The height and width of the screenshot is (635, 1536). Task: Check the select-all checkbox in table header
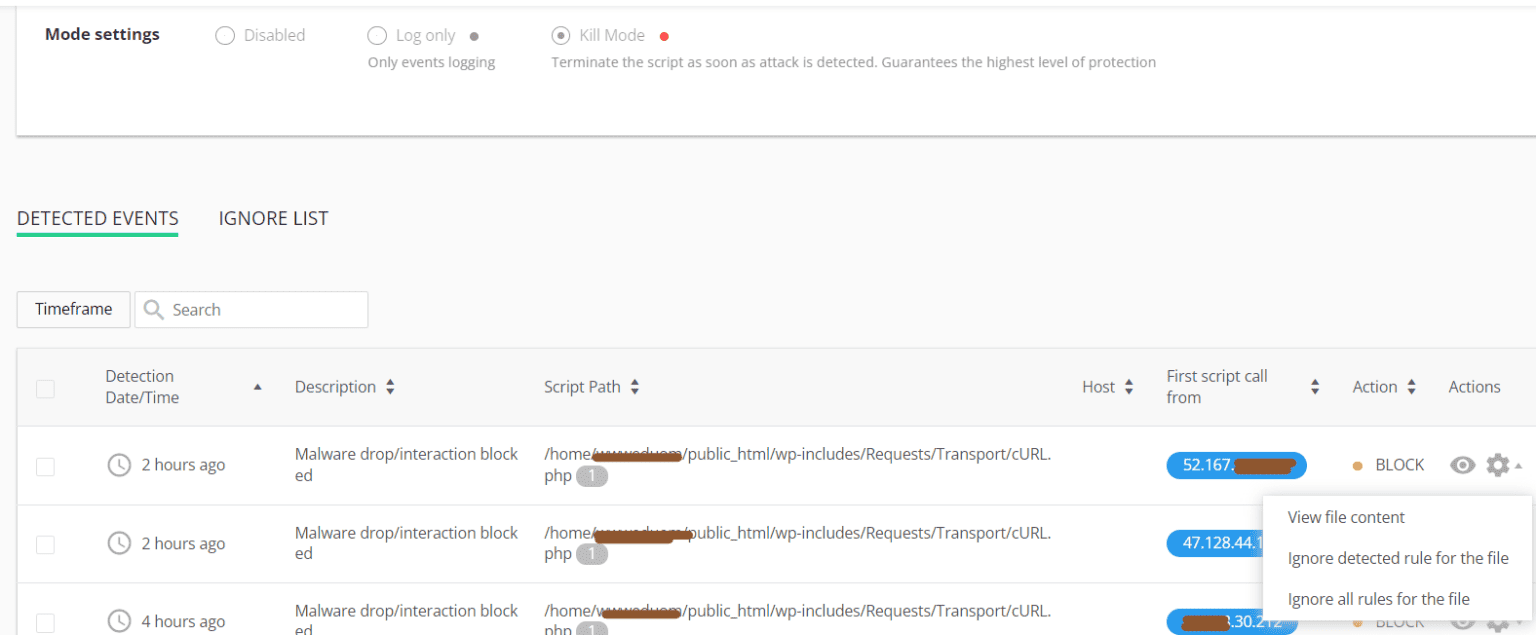(x=44, y=388)
